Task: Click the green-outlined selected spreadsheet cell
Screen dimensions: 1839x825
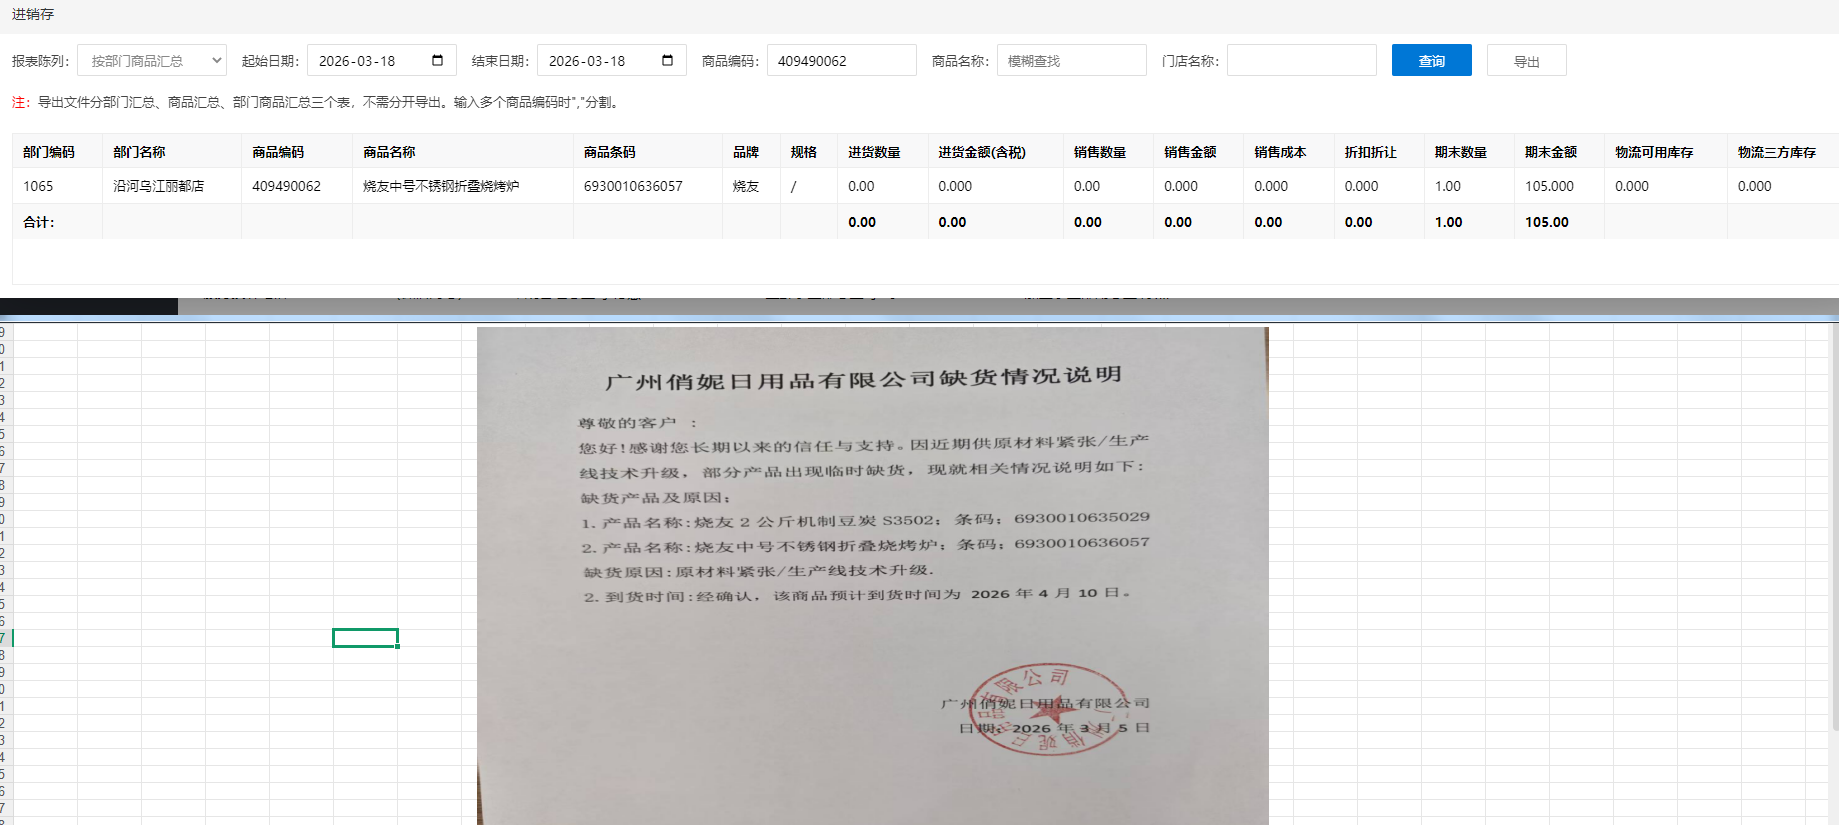Action: [x=365, y=638]
